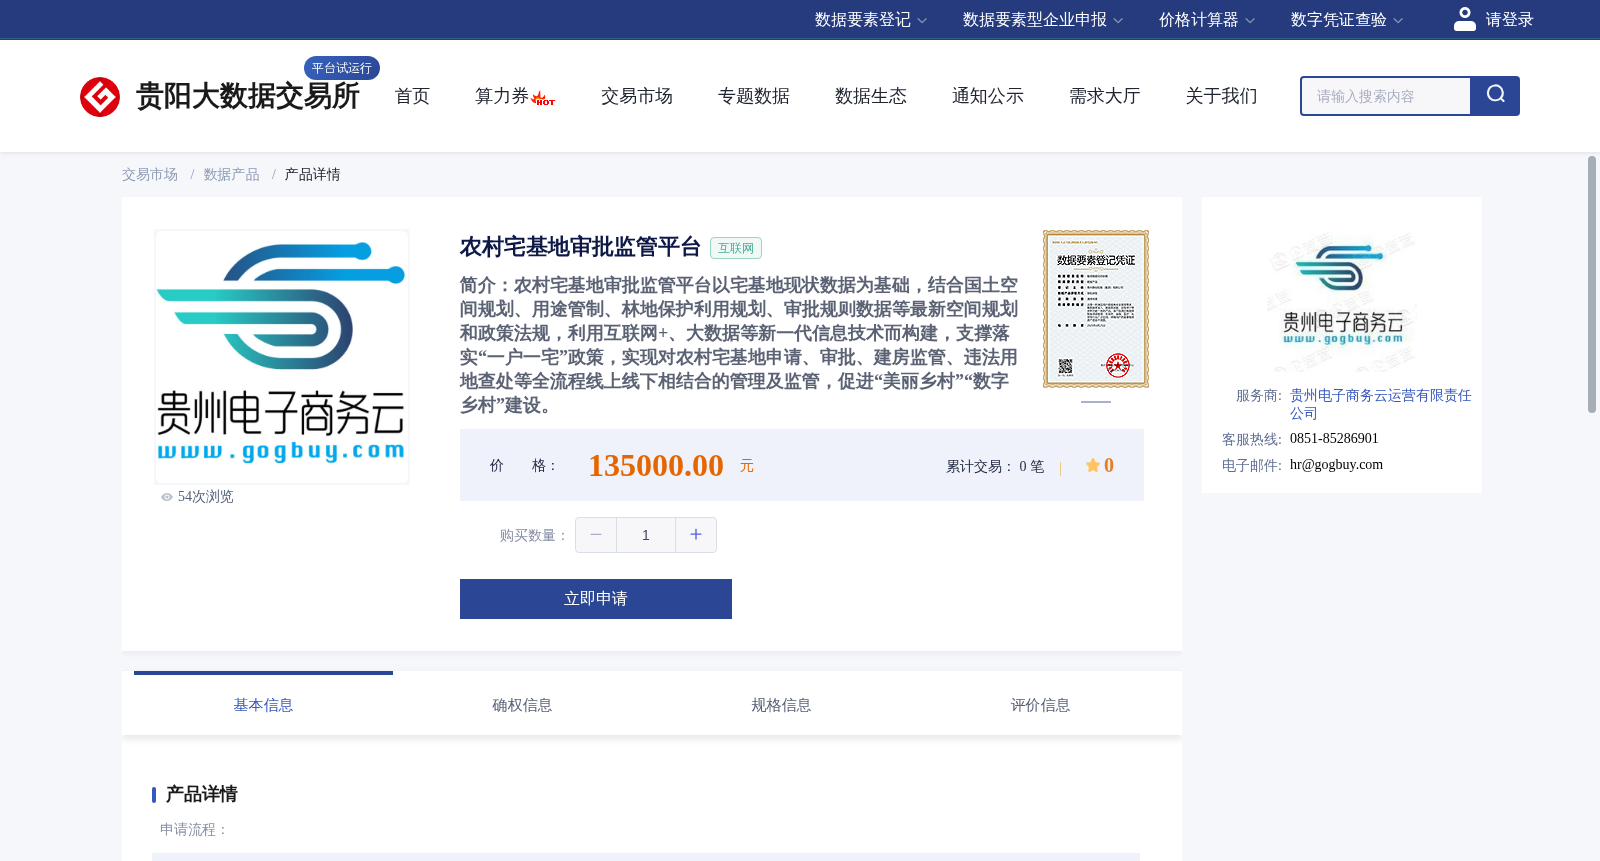This screenshot has width=1600, height=861.
Task: Go to 交易市场 breadcrumb link
Action: tap(150, 175)
